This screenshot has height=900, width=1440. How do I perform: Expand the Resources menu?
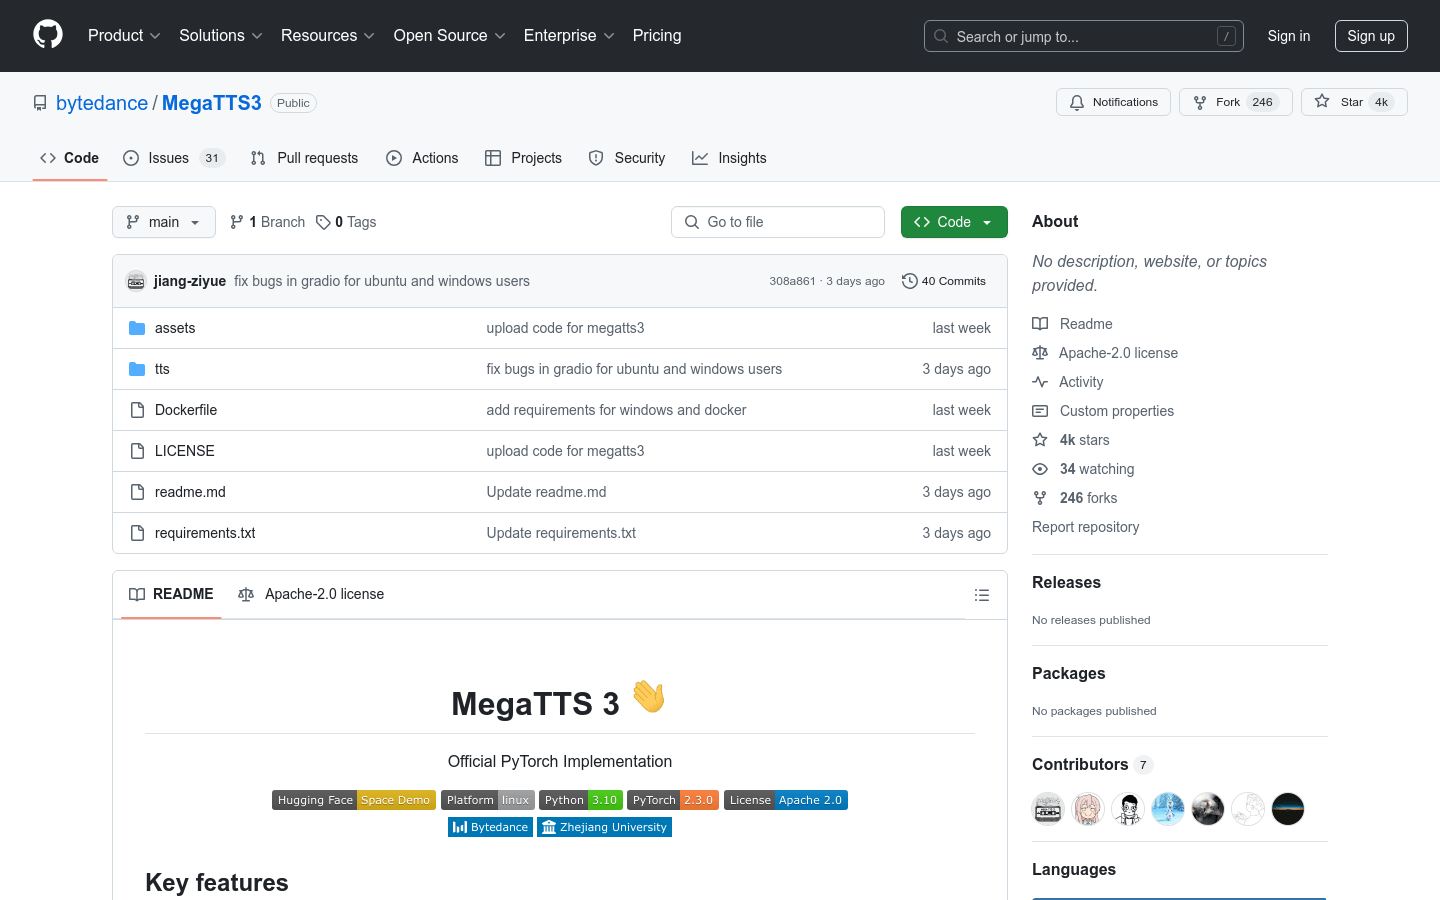pos(328,35)
